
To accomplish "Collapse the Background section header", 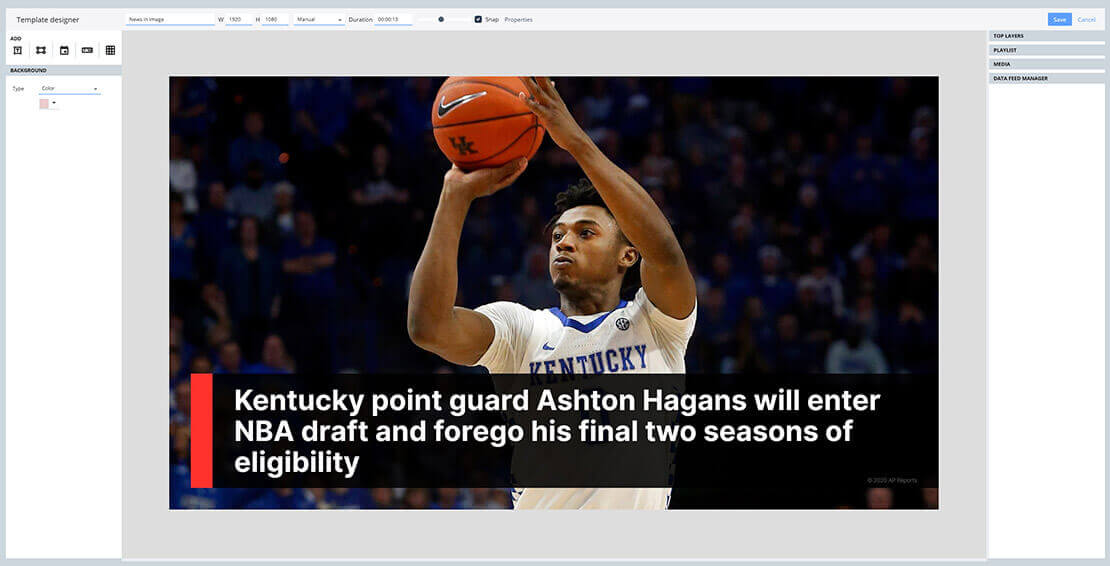I will click(64, 71).
